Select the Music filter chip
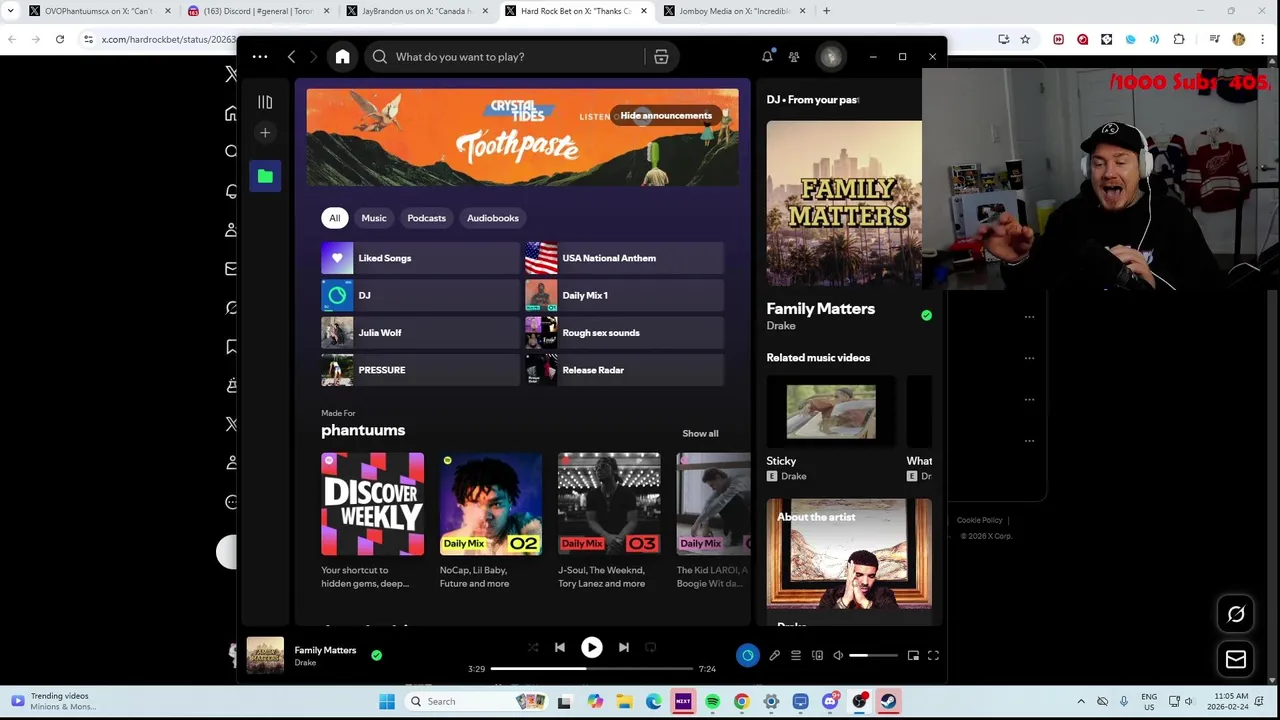The height and width of the screenshot is (720, 1280). pos(374,218)
